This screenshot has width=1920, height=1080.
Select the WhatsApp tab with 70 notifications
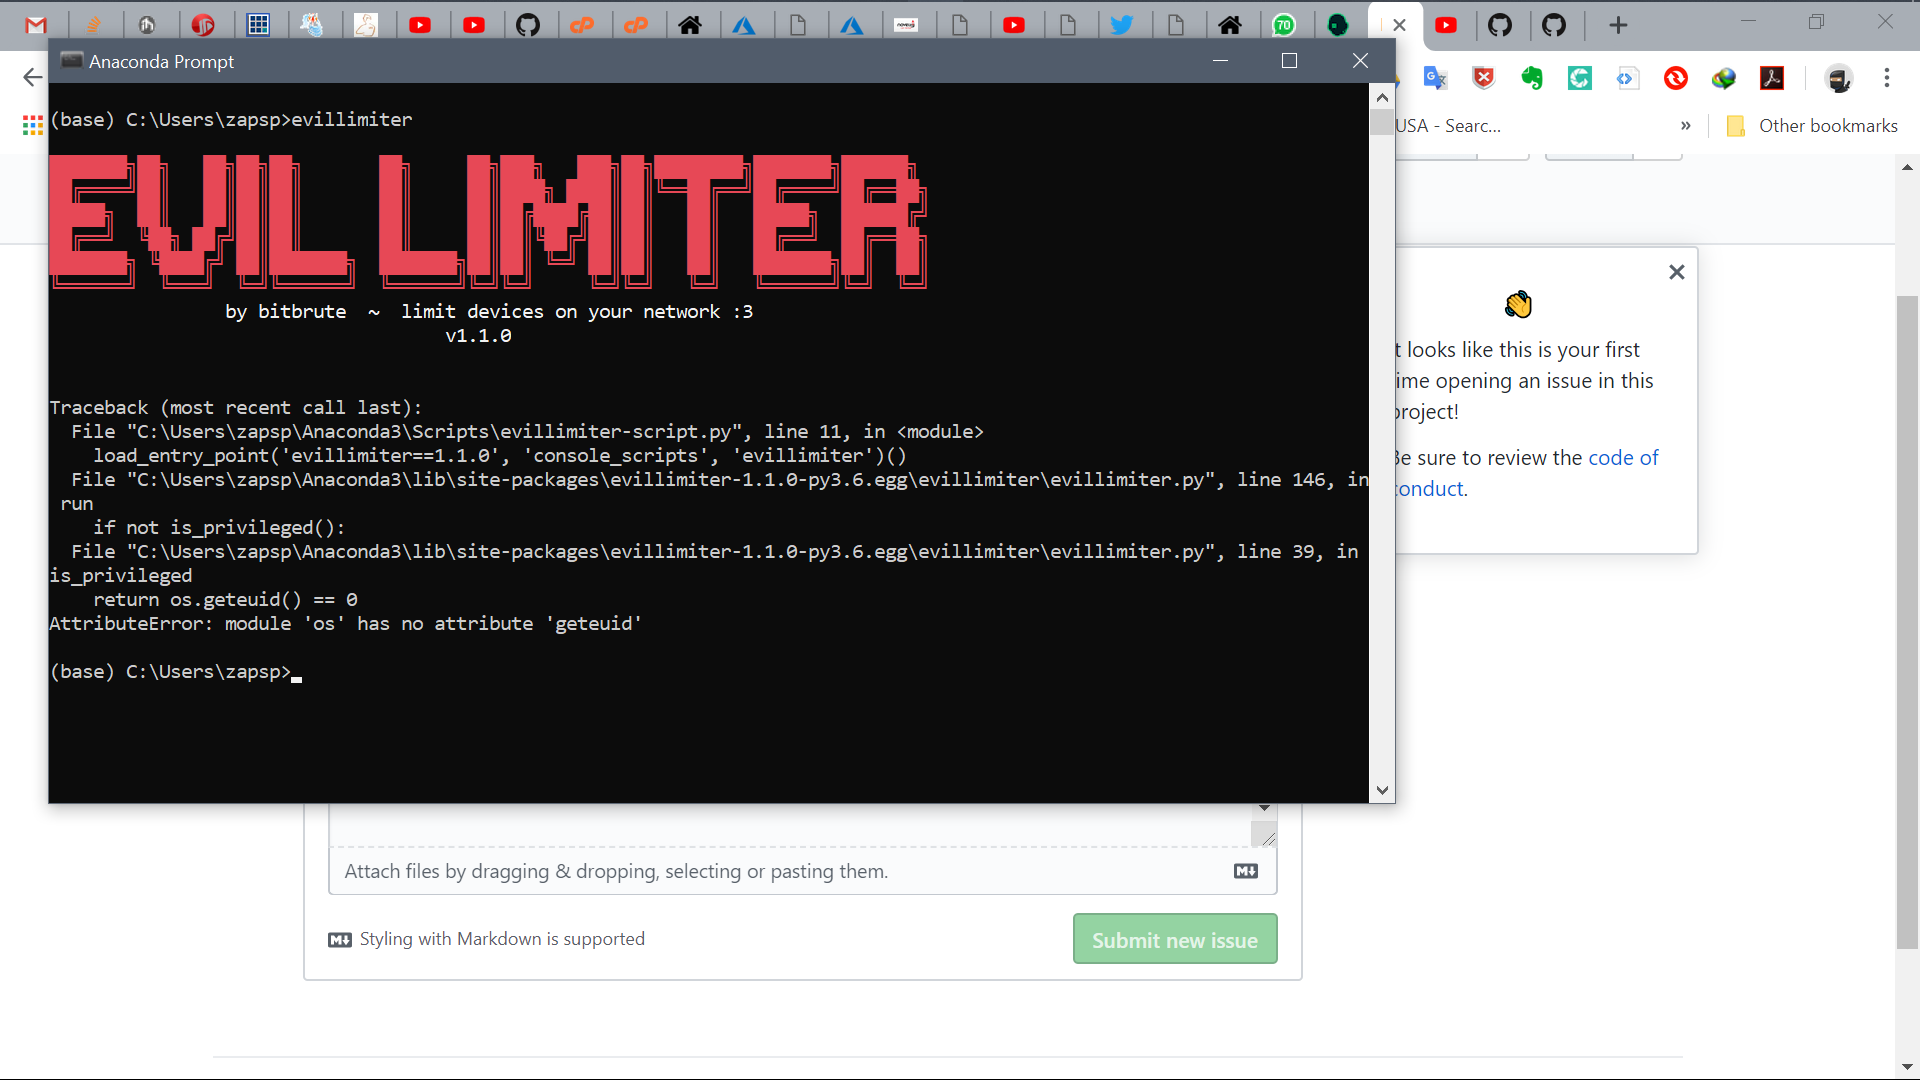tap(1287, 25)
